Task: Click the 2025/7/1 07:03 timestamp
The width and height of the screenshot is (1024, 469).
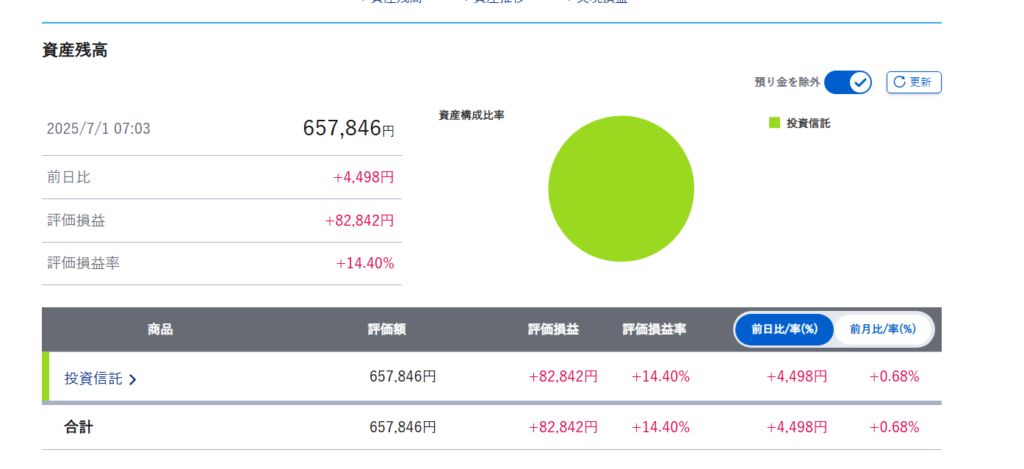Action: point(98,129)
